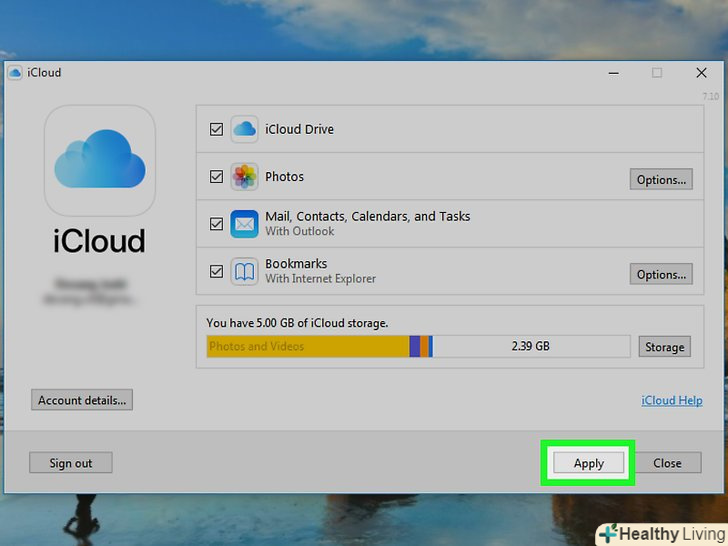728x546 pixels.
Task: Click the iCloud Drive cloud icon
Action: coord(244,129)
